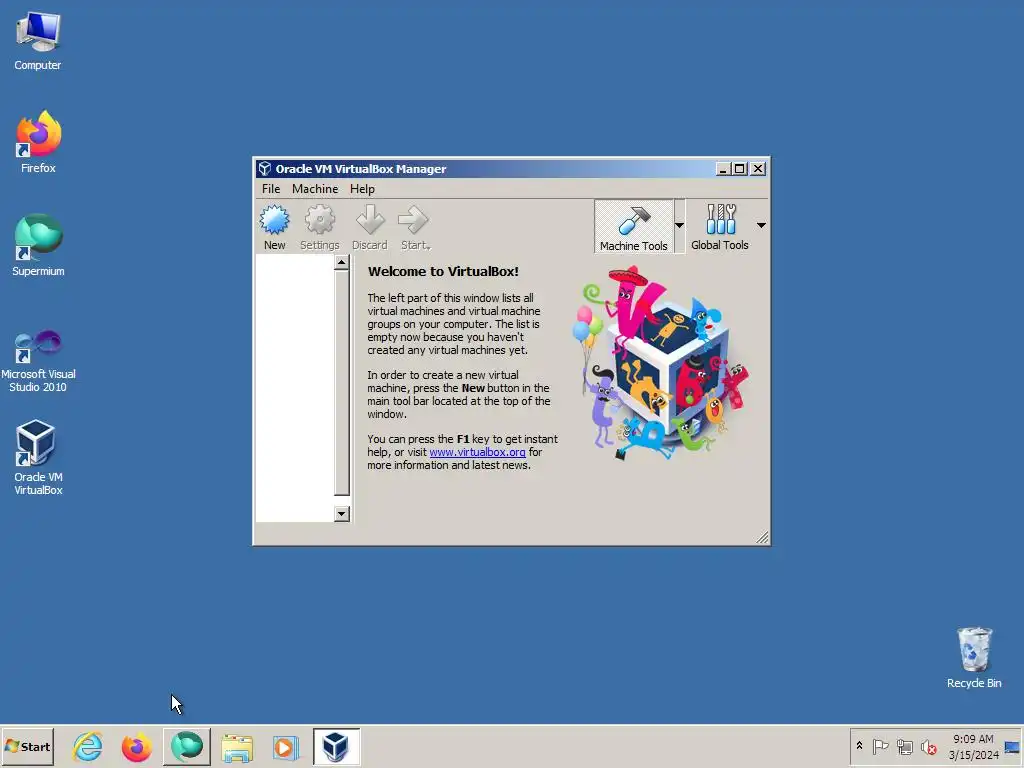The height and width of the screenshot is (768, 1024).
Task: Click the window resize grip corner
Action: (762, 537)
